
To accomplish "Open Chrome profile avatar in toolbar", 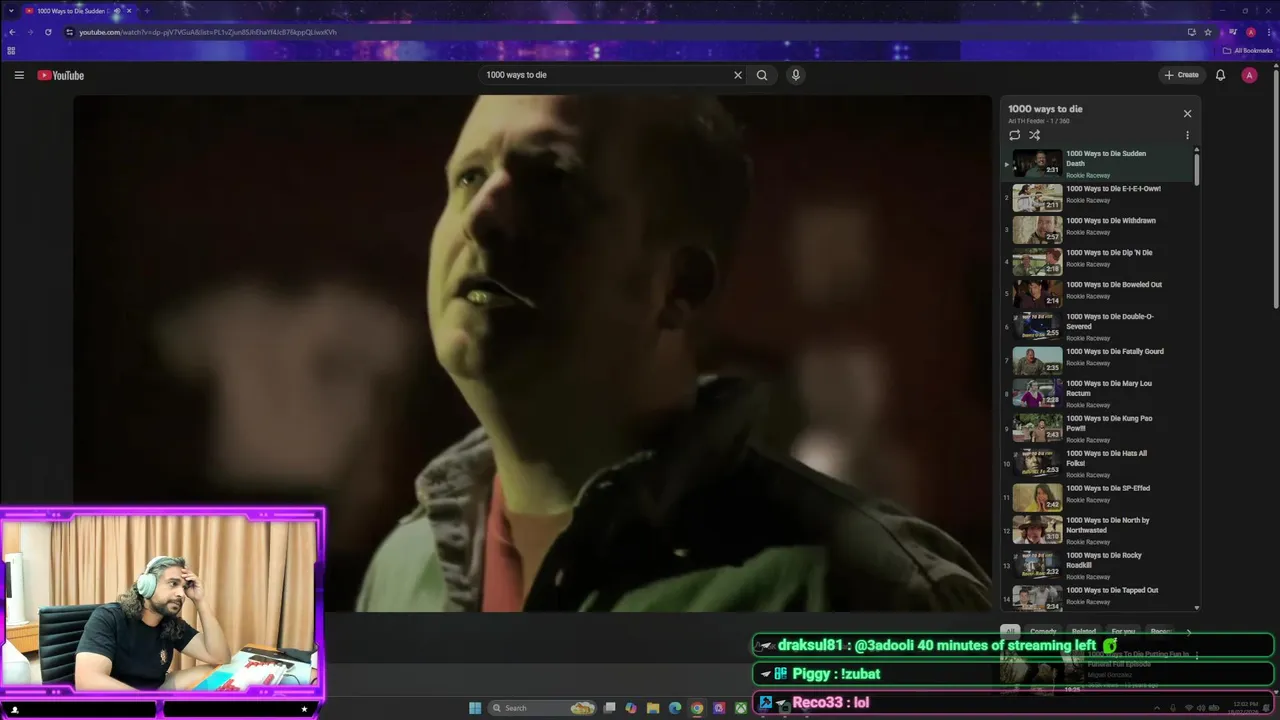I will point(1250,32).
